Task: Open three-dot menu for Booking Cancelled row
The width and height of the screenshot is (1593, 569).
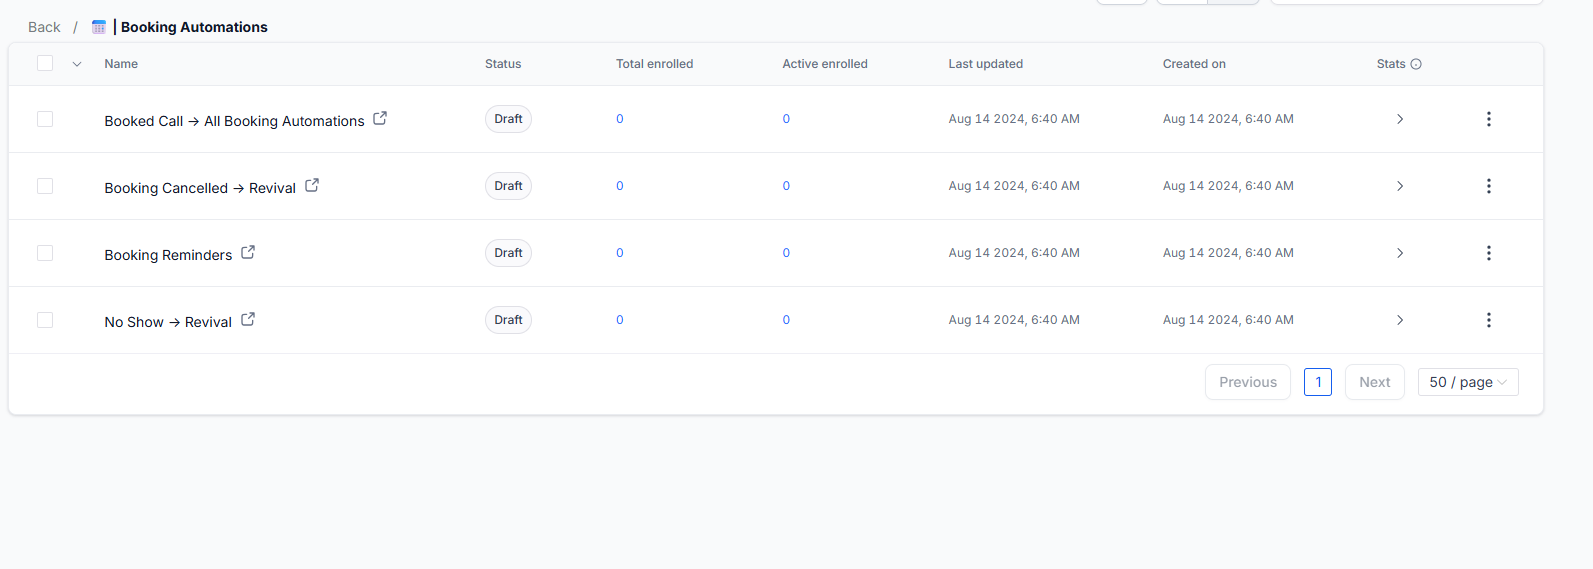Action: pos(1488,186)
